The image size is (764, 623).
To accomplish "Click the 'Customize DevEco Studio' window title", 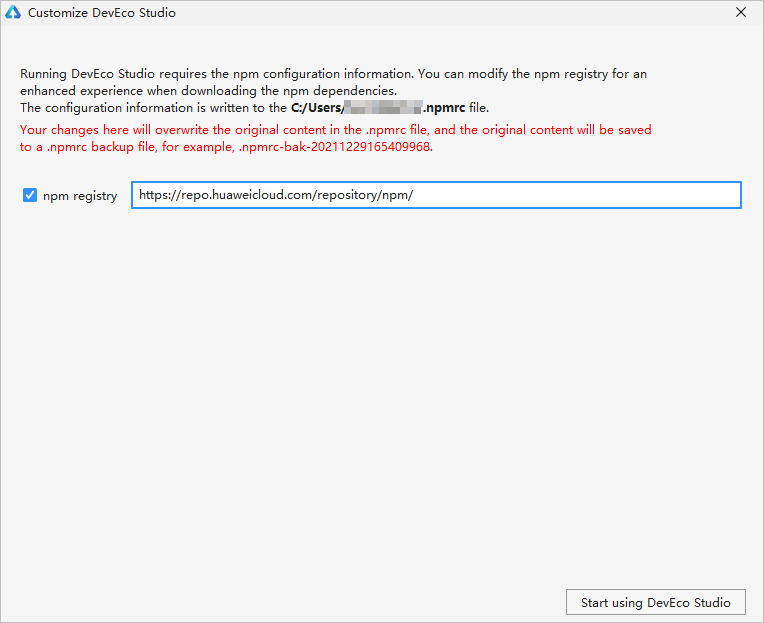I will 102,13.
